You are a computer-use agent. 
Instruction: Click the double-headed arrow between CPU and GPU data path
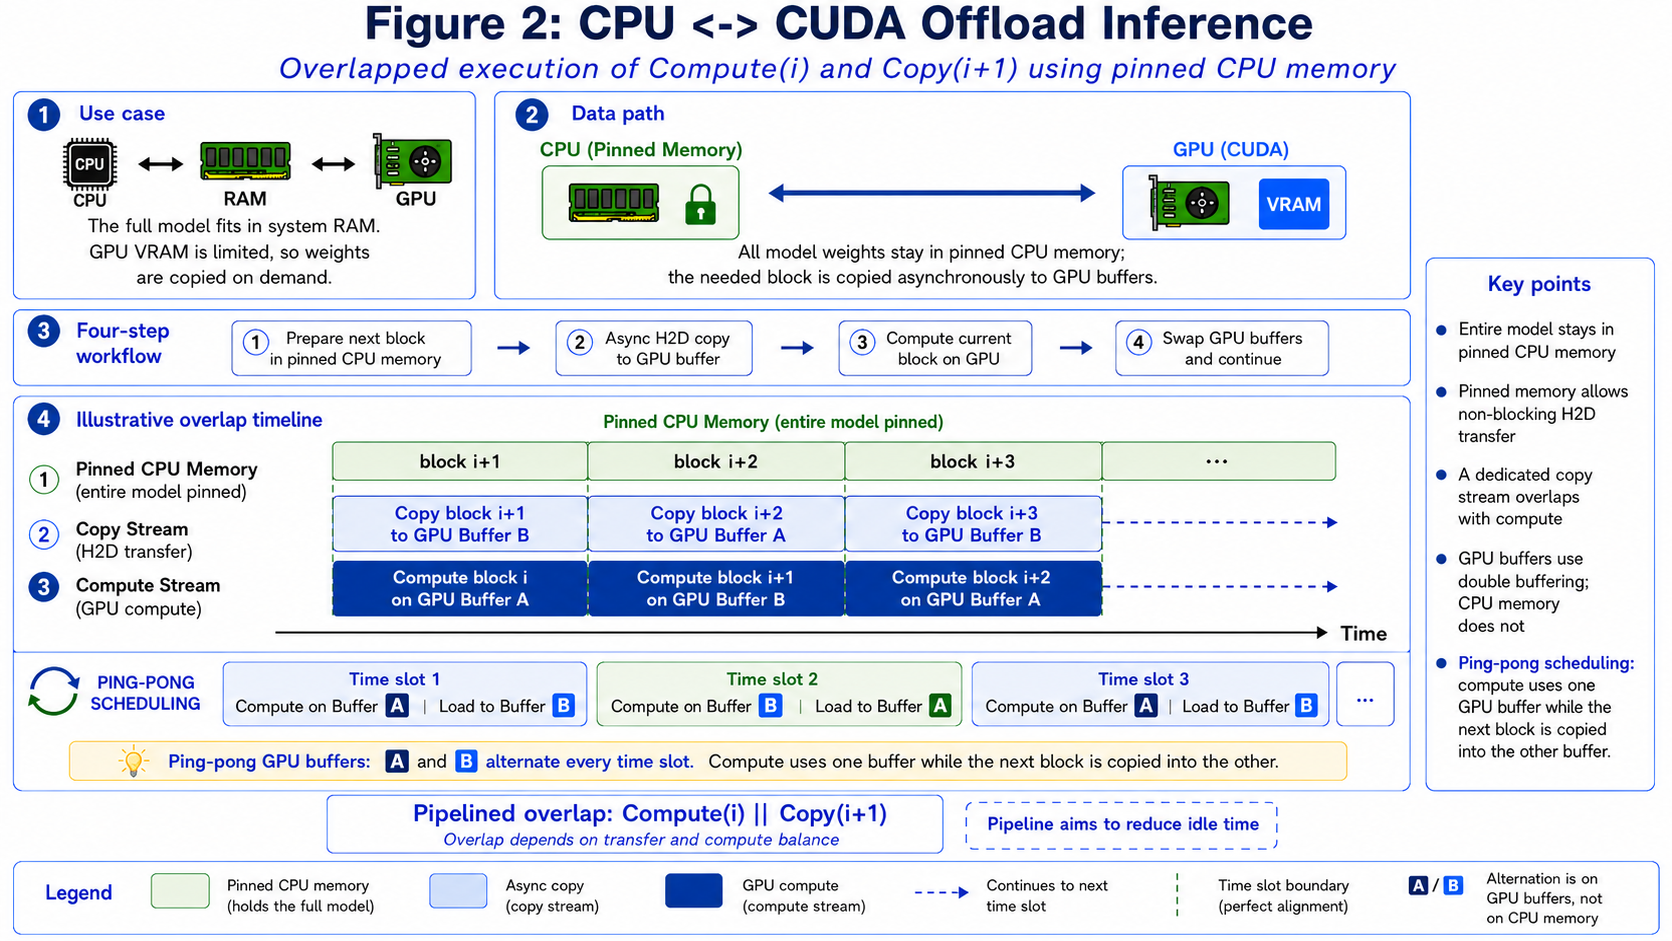tap(932, 193)
